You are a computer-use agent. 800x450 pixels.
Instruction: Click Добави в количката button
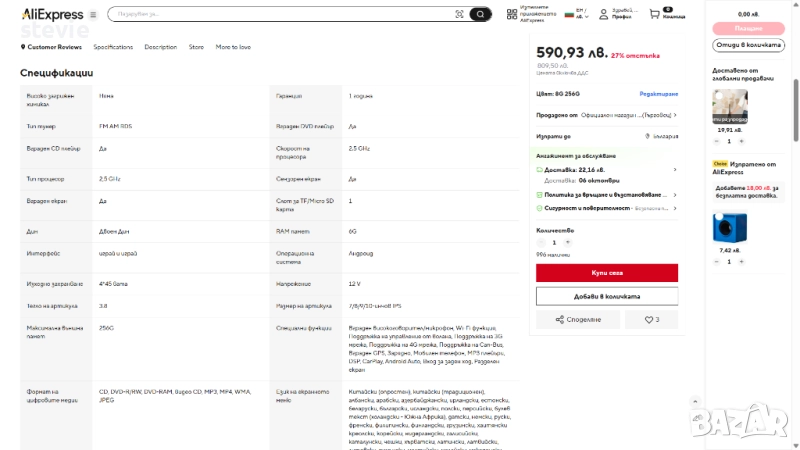click(607, 296)
